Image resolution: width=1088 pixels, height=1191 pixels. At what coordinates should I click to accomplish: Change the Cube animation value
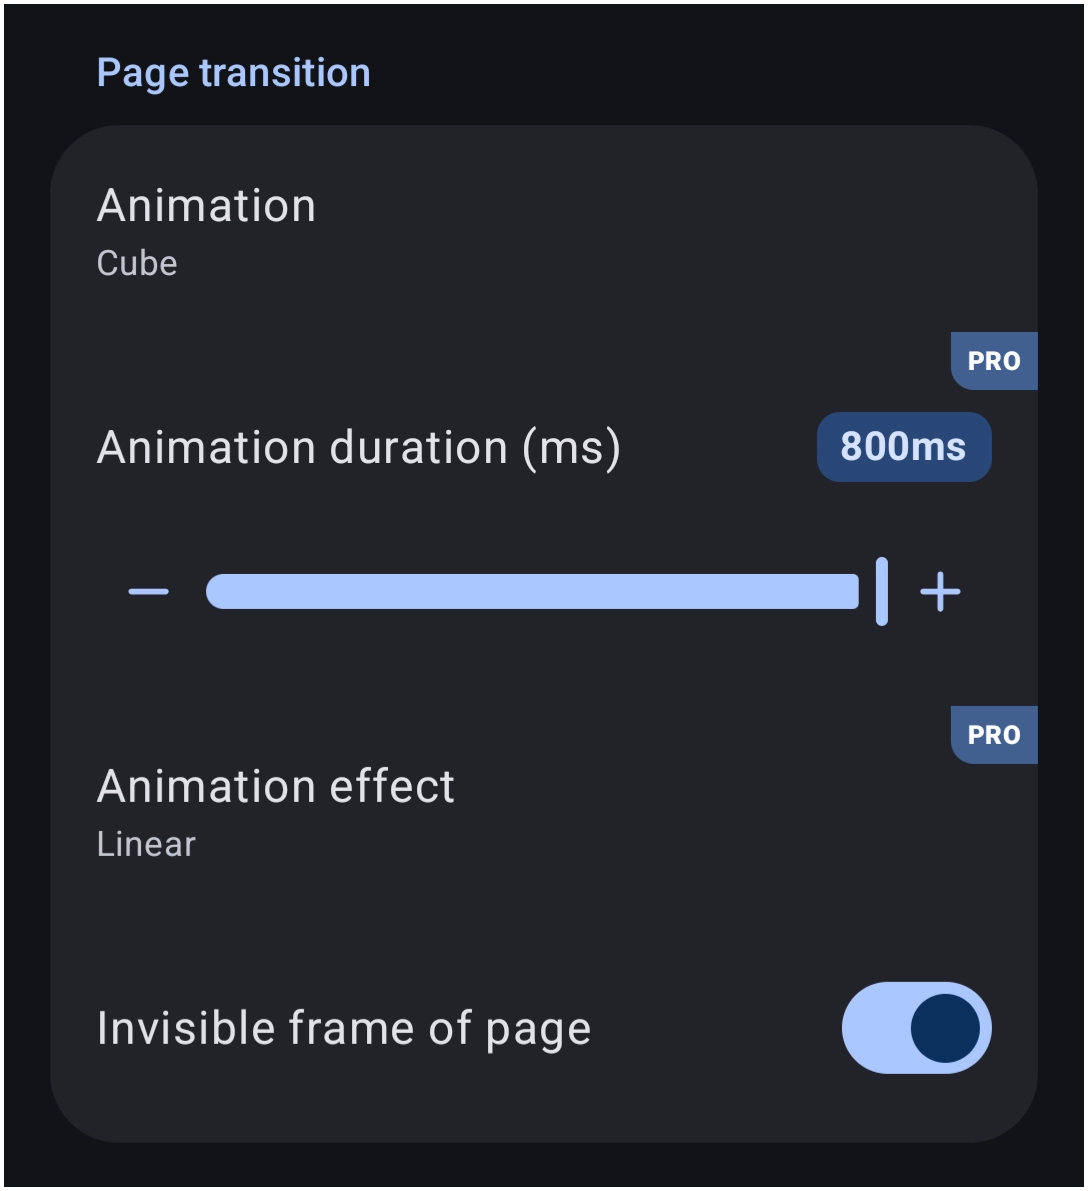click(x=137, y=264)
